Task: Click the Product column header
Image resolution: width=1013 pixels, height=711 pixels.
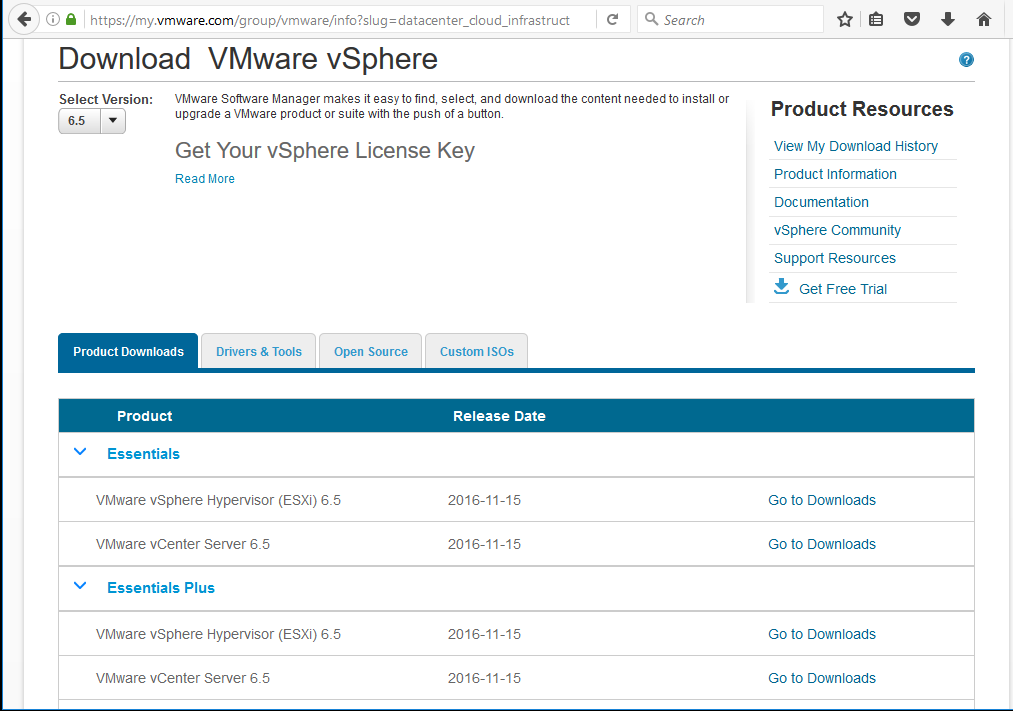Action: [145, 416]
